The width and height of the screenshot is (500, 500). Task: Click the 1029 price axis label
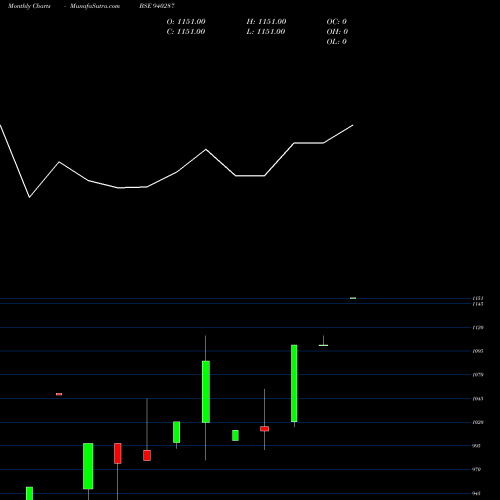tap(478, 422)
